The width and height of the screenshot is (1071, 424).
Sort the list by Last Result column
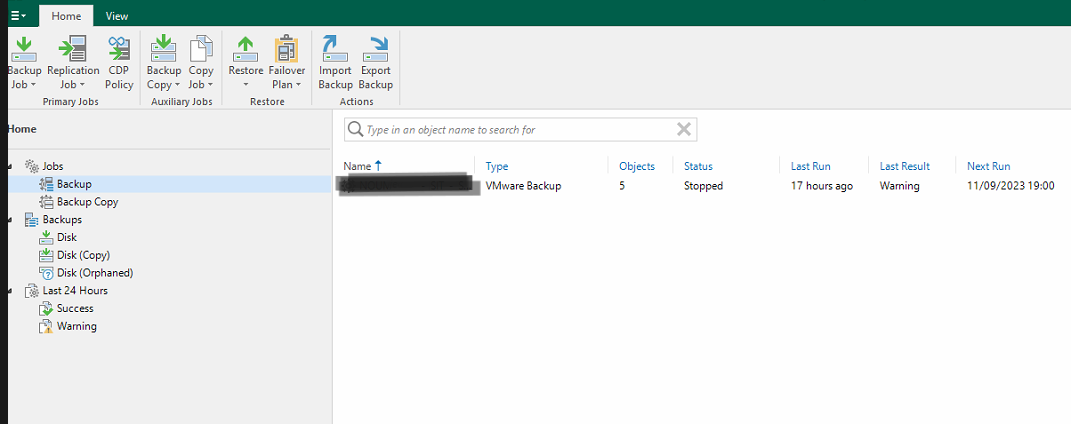pyautogui.click(x=904, y=166)
